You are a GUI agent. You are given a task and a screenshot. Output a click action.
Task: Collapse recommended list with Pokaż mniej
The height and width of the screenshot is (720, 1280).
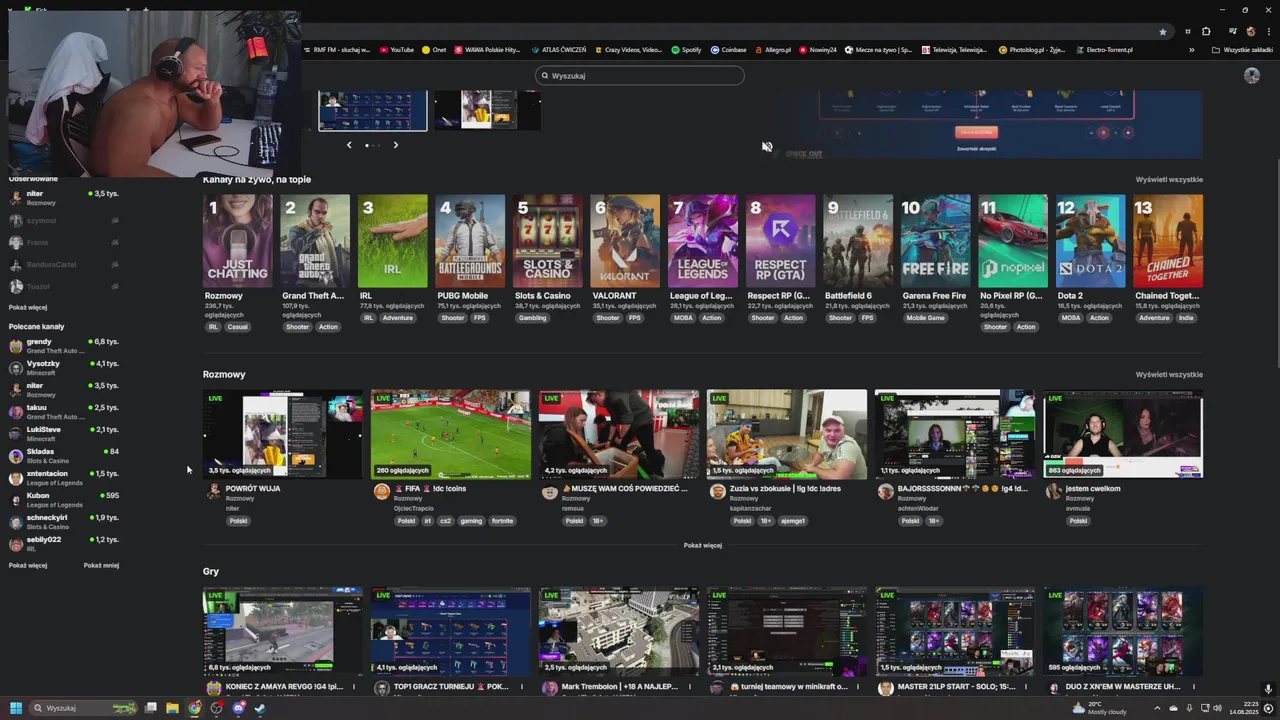click(x=101, y=565)
